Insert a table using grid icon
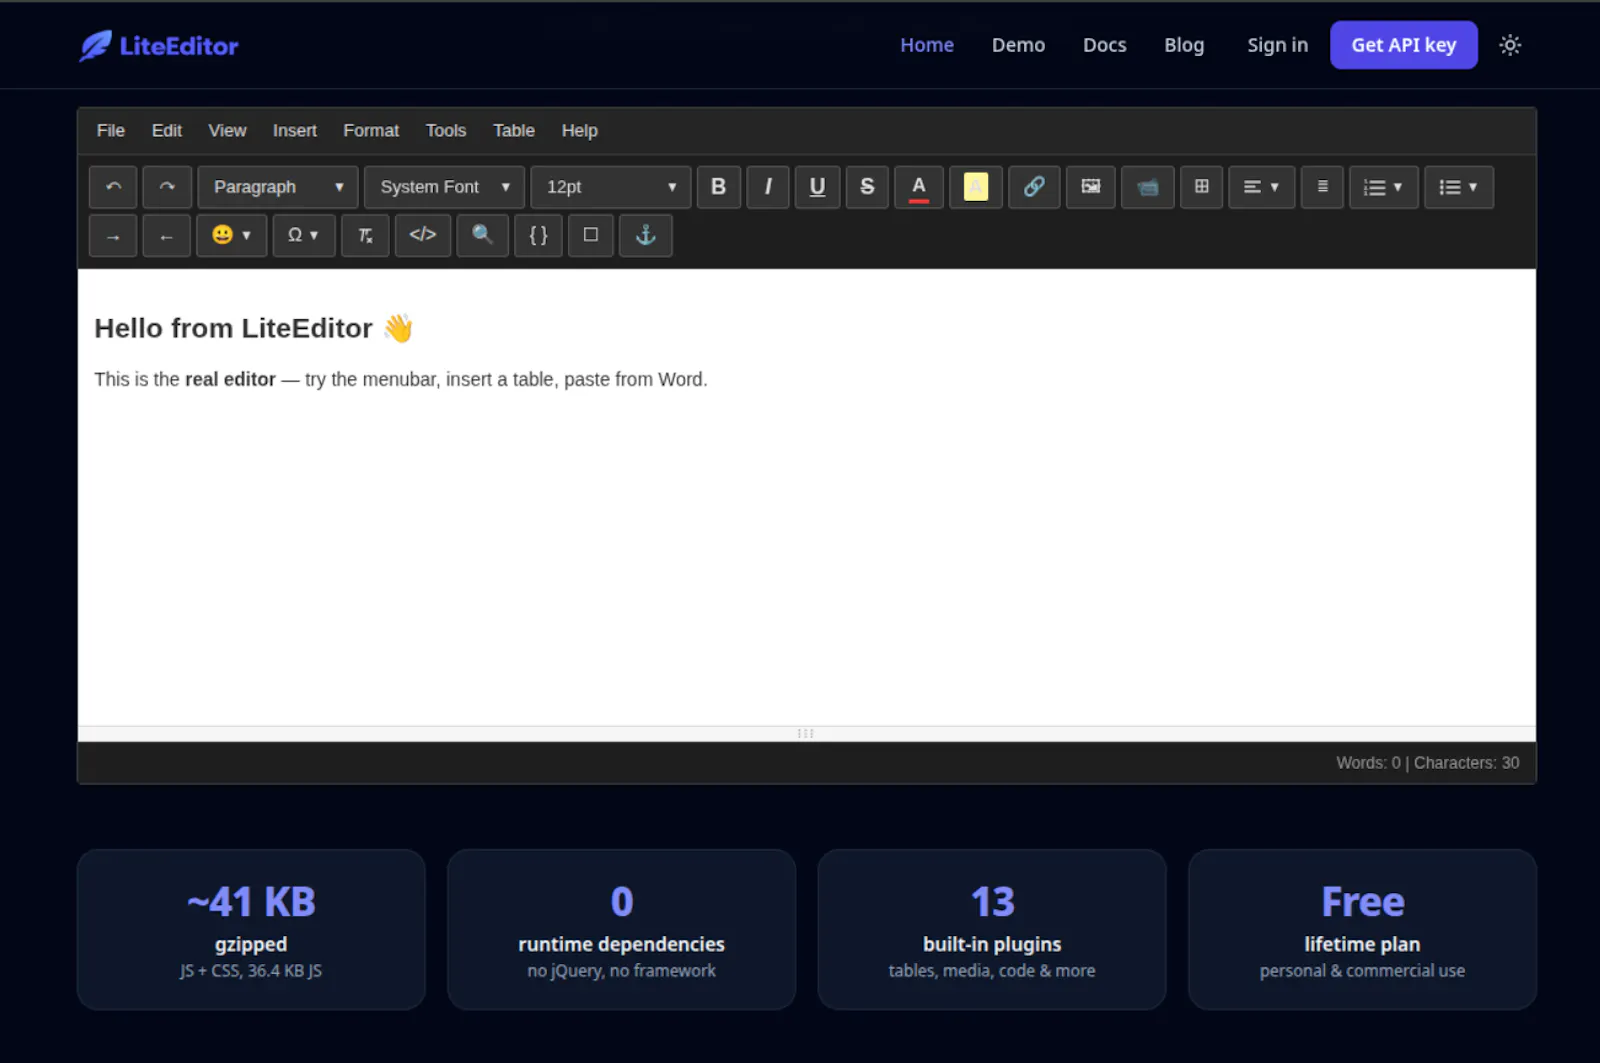The height and width of the screenshot is (1063, 1600). pyautogui.click(x=1202, y=187)
